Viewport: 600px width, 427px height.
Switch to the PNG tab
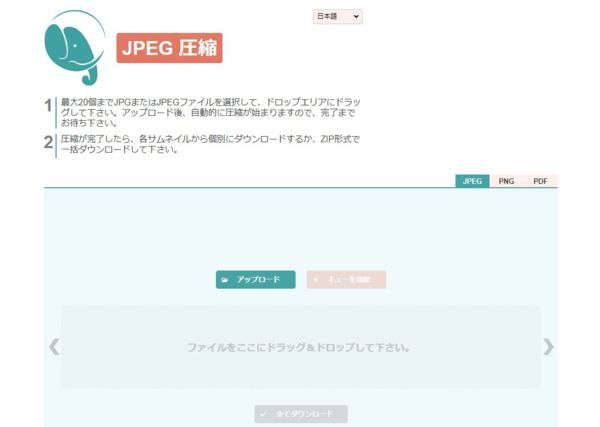[506, 181]
